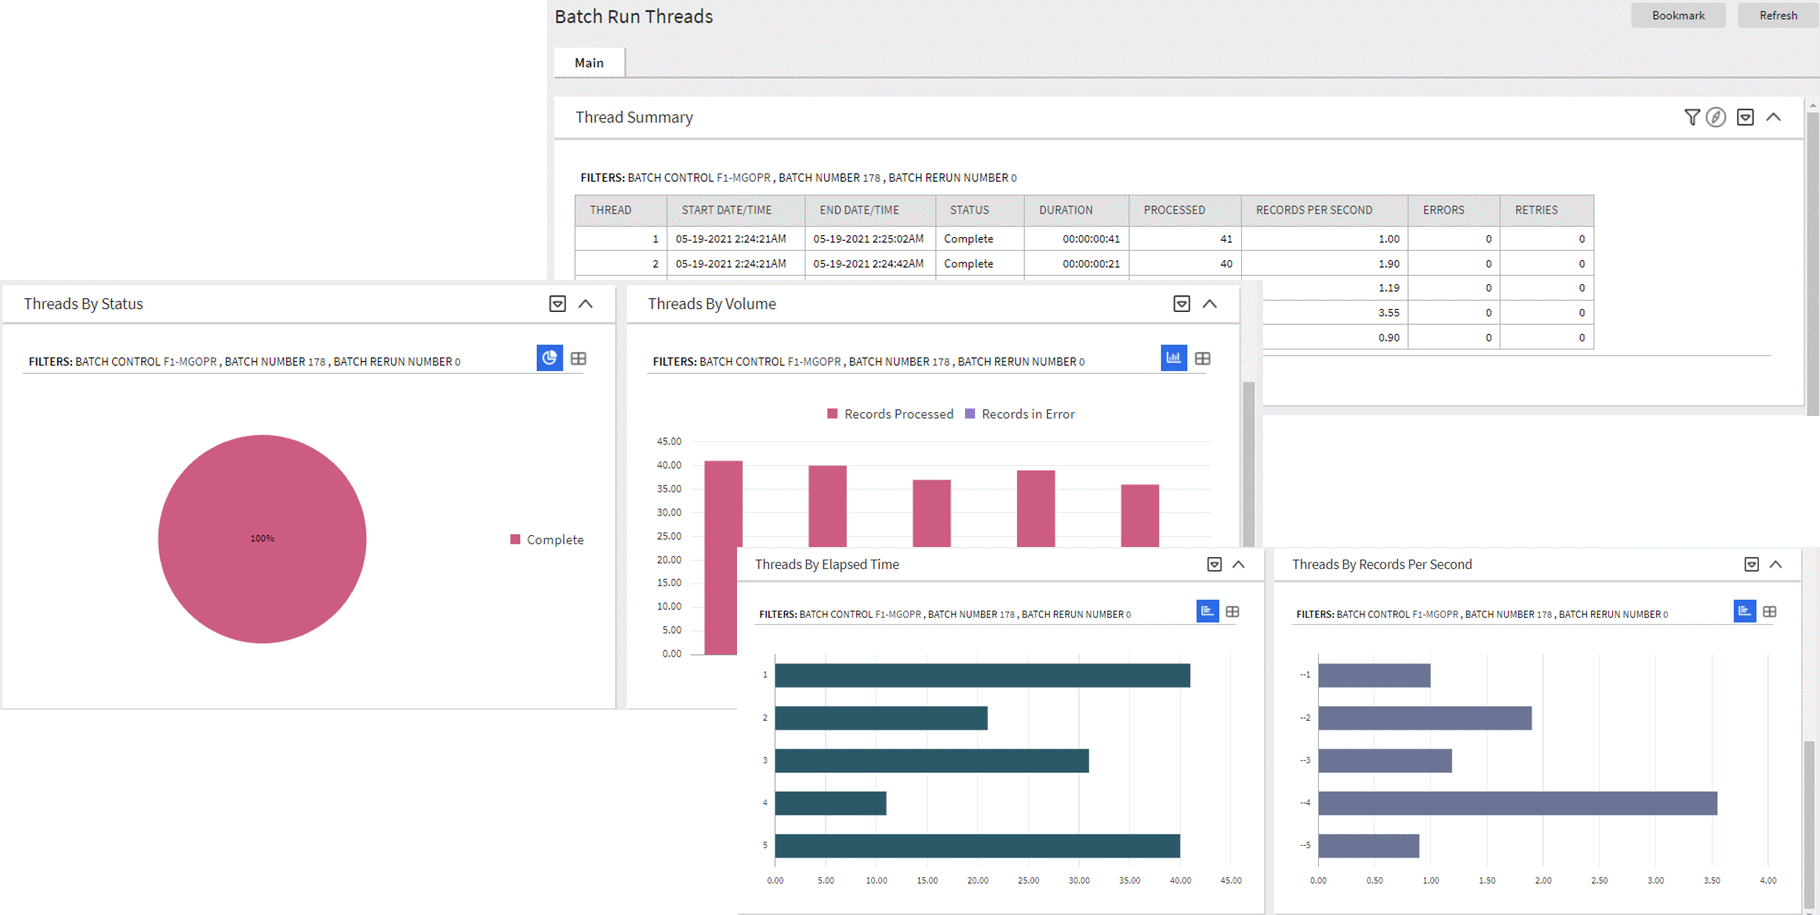Image resolution: width=1820 pixels, height=915 pixels.
Task: Click the Bookmark button
Action: pyautogui.click(x=1678, y=15)
